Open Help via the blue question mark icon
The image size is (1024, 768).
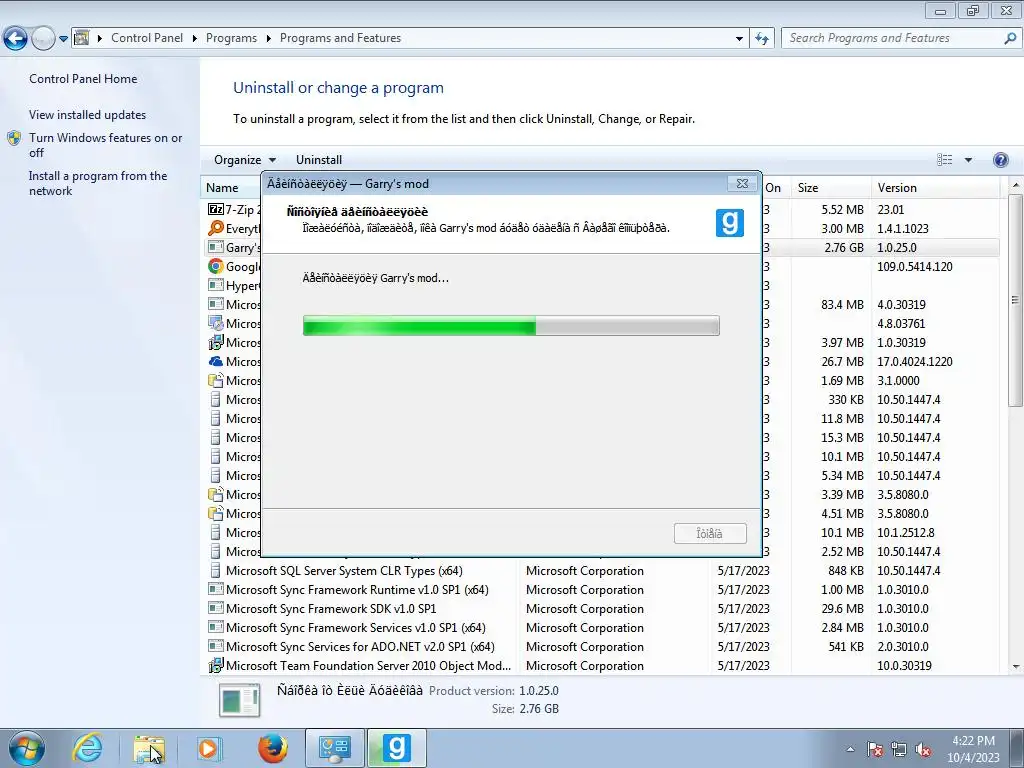pyautogui.click(x=1000, y=160)
